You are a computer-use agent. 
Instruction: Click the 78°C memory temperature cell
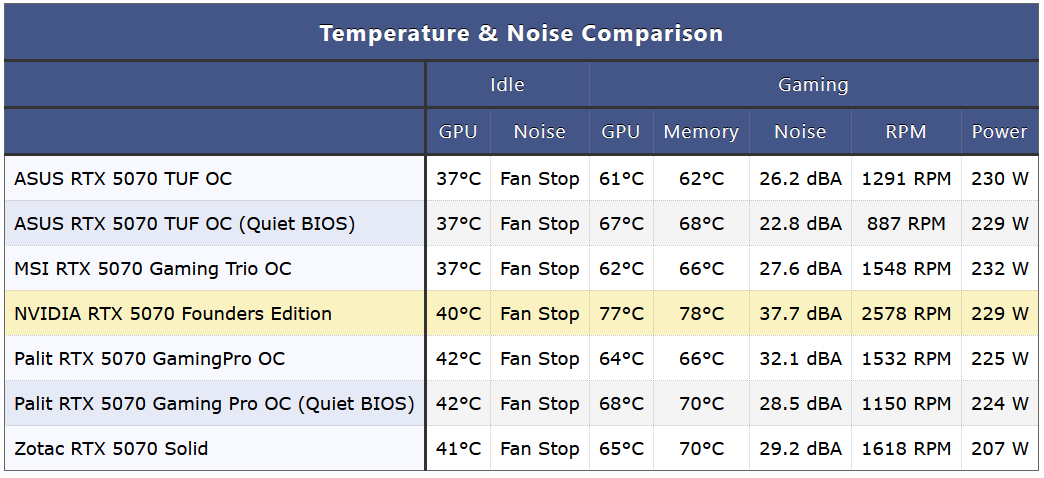(x=701, y=314)
